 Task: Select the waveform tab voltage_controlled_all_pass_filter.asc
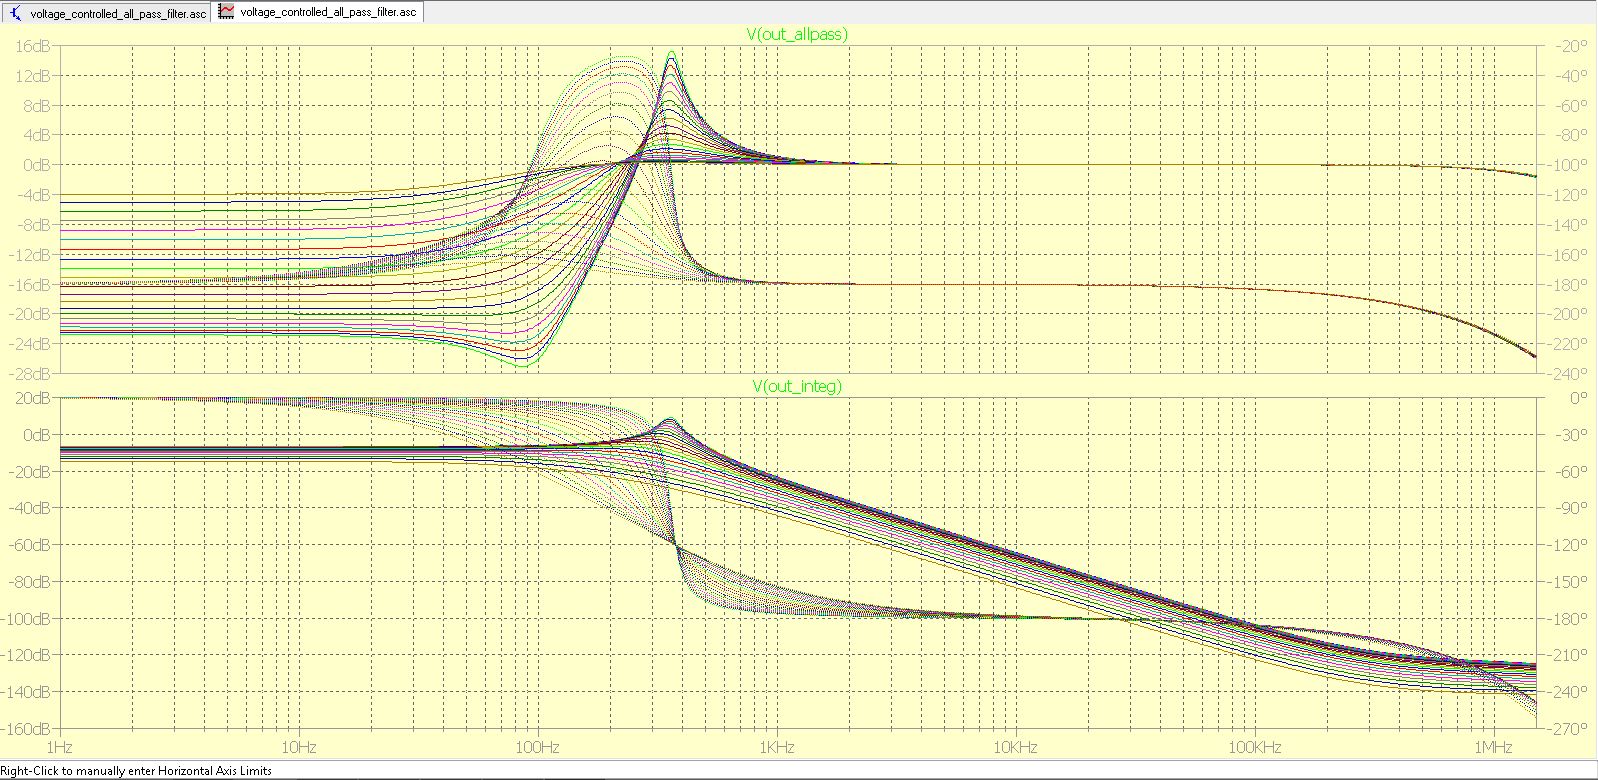pos(318,12)
